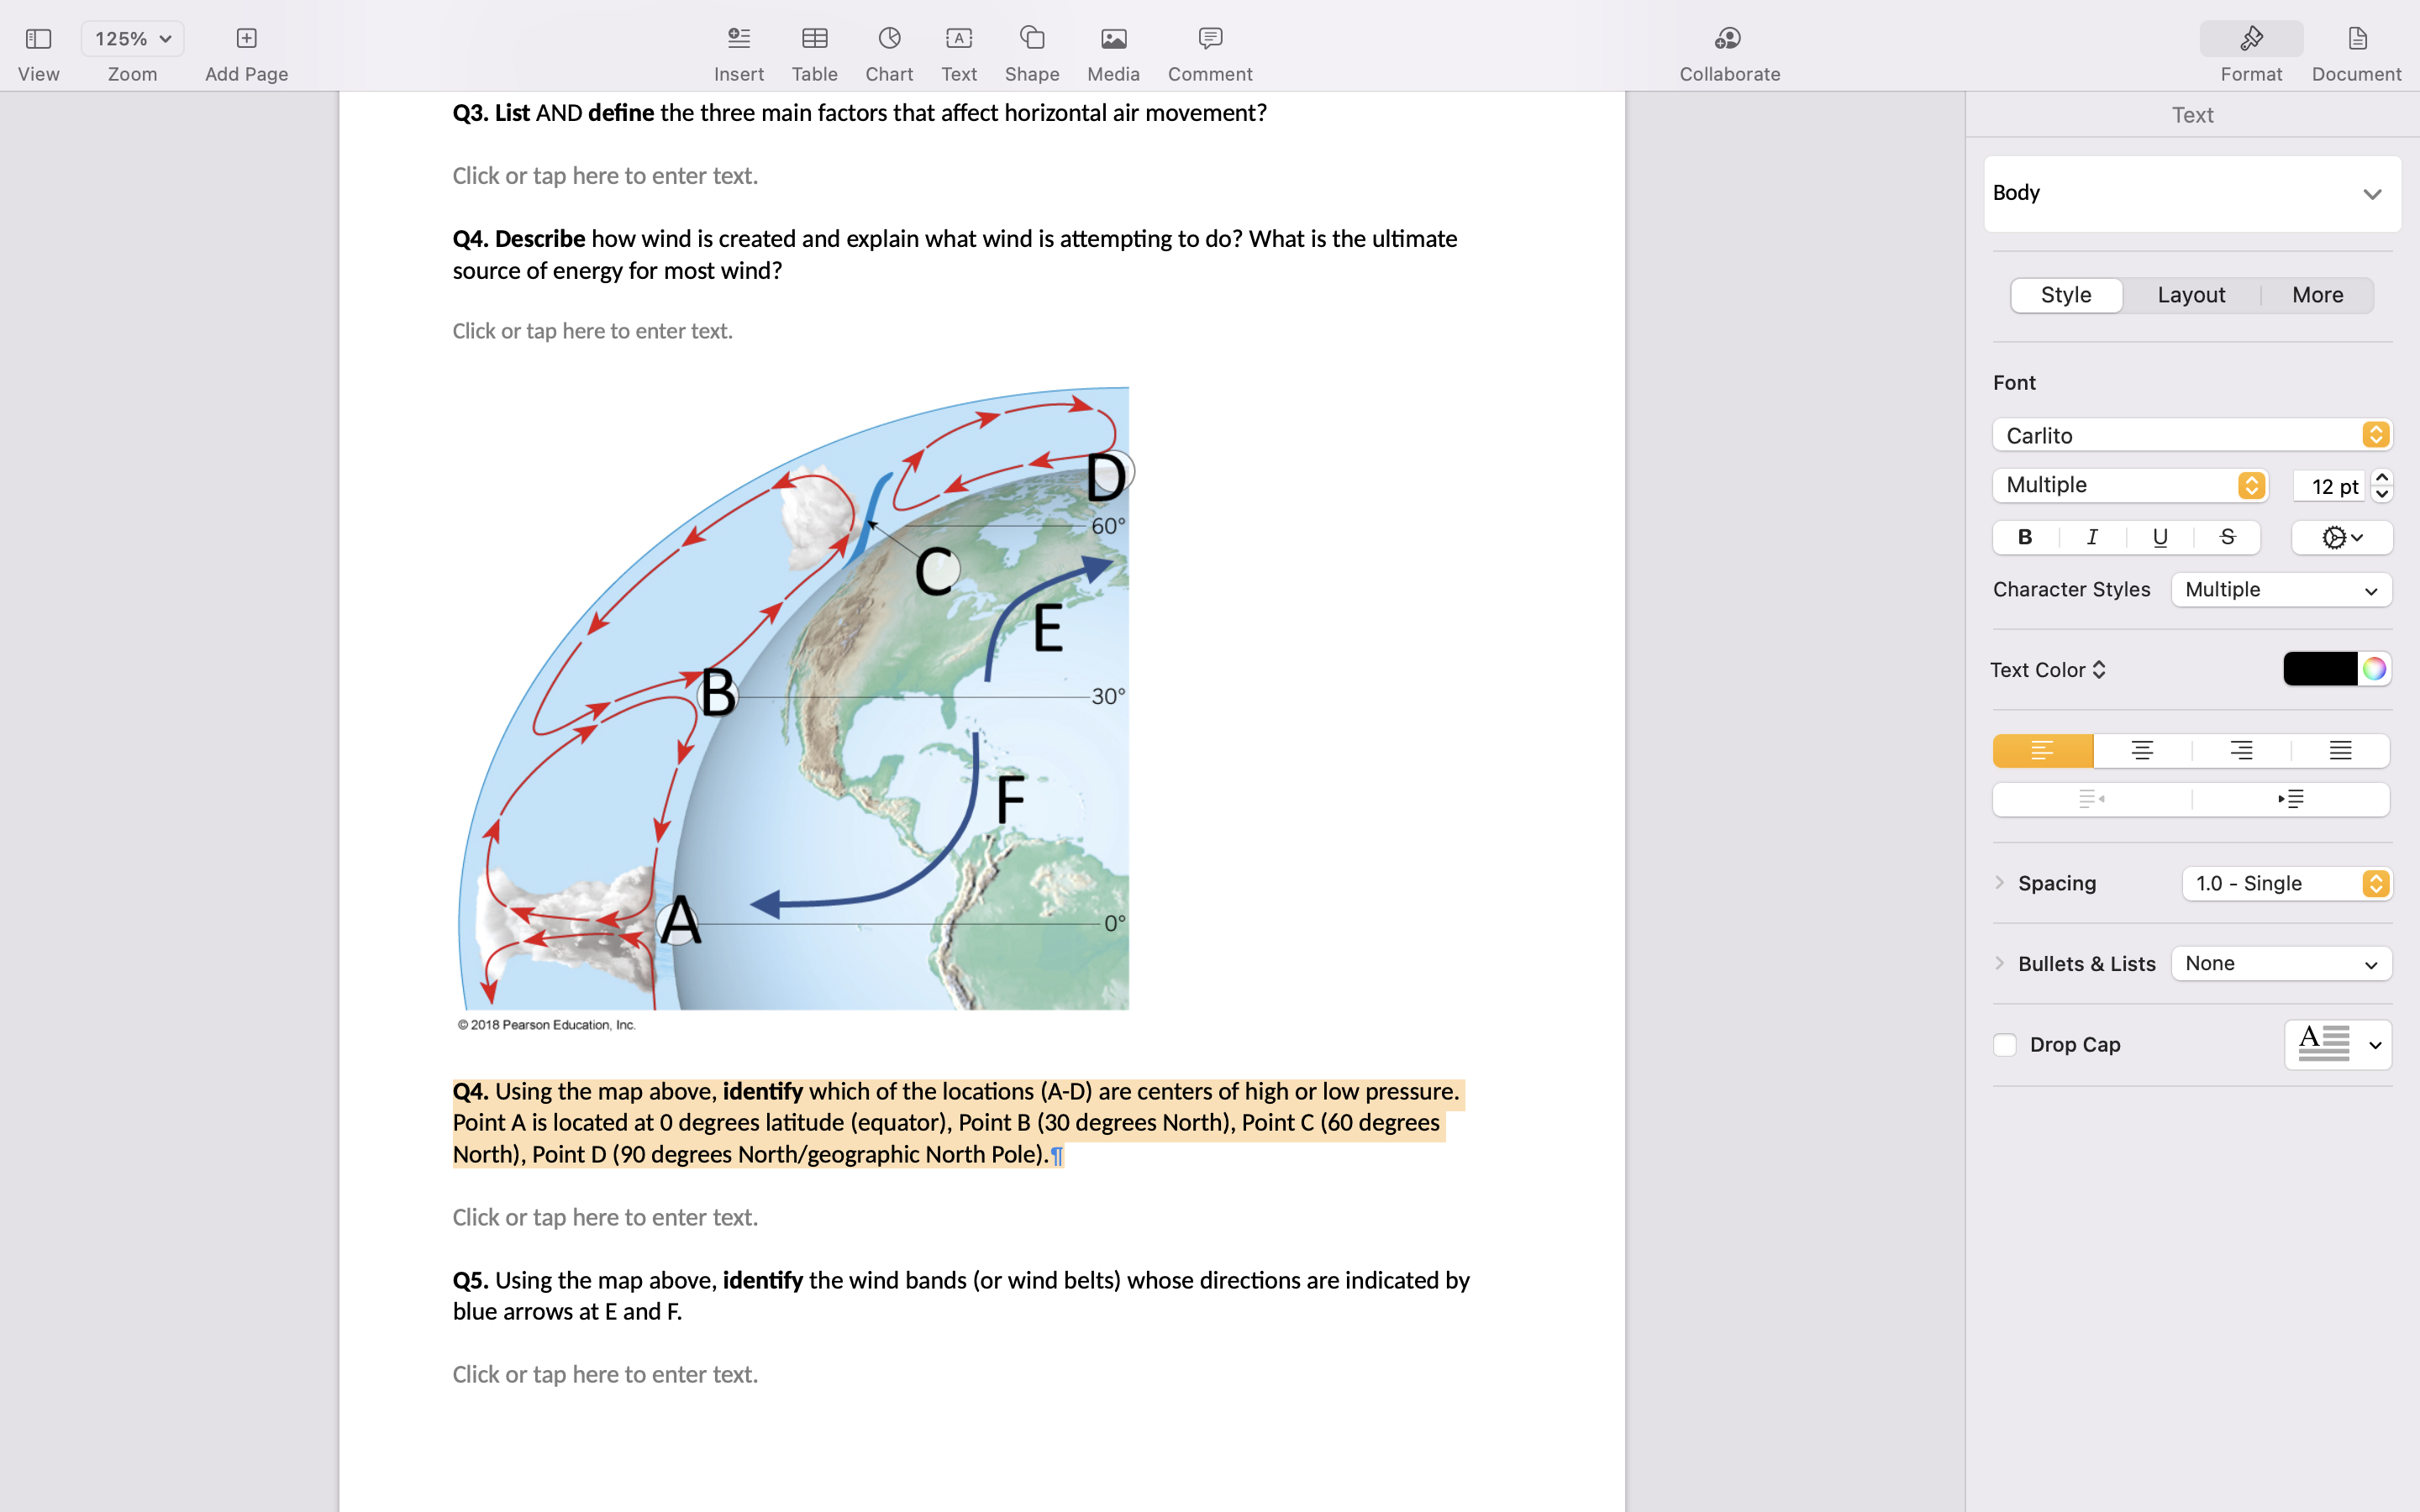Switch to Document sidebar view
Viewport: 2420px width, 1512px height.
tap(2356, 38)
